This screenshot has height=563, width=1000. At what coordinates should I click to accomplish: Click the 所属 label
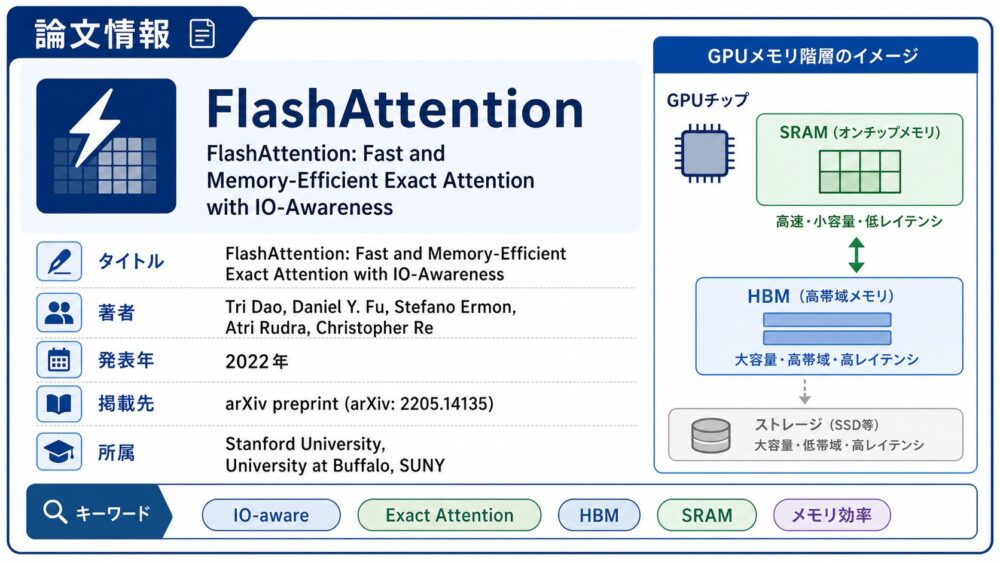[x=116, y=453]
